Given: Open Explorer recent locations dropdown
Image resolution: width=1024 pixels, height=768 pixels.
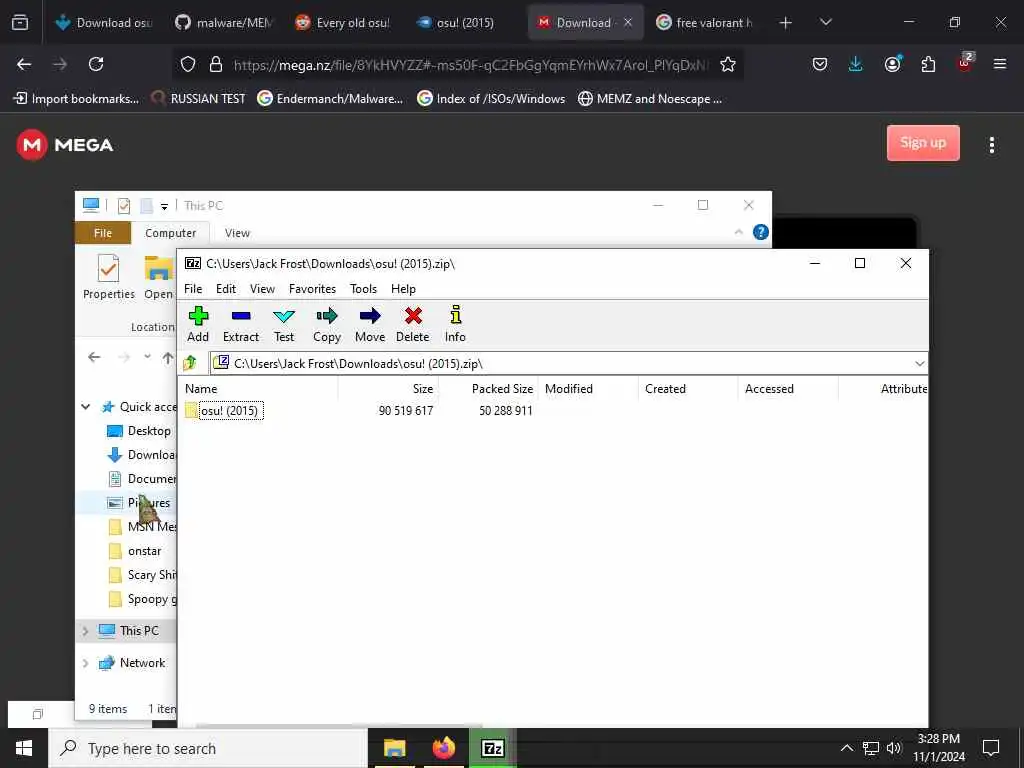Looking at the screenshot, I should point(148,357).
